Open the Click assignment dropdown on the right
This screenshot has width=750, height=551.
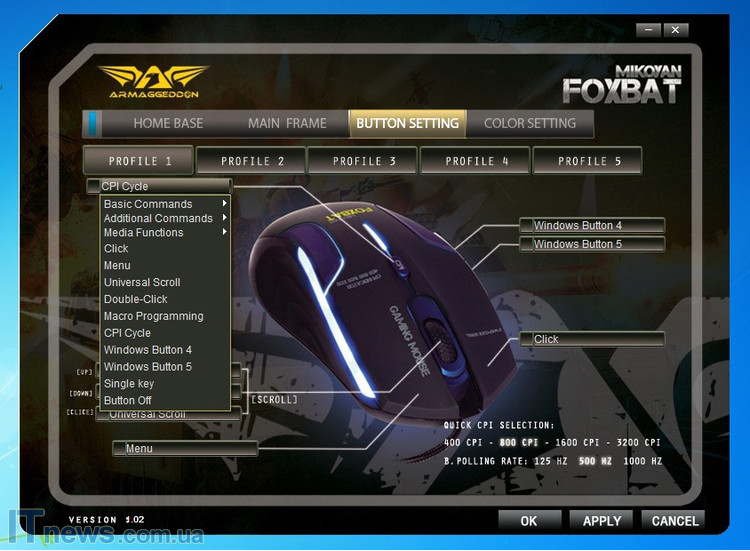click(591, 339)
